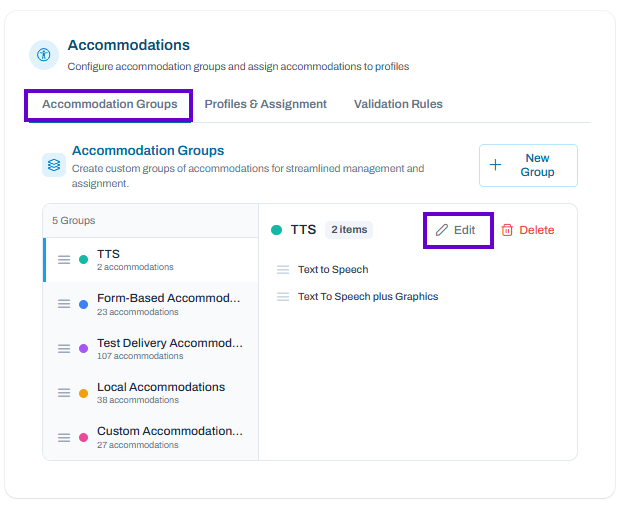Click the pink dot of Custom Accommodation group
The image size is (622, 505).
coord(83,438)
